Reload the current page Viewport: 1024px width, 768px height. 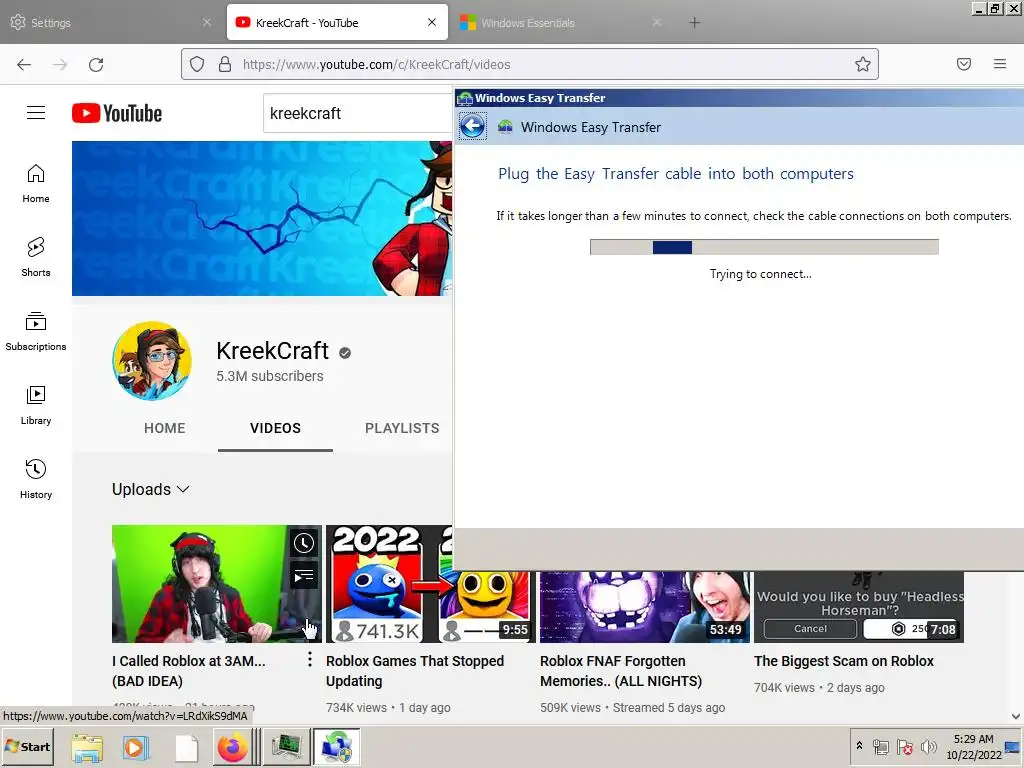click(96, 64)
